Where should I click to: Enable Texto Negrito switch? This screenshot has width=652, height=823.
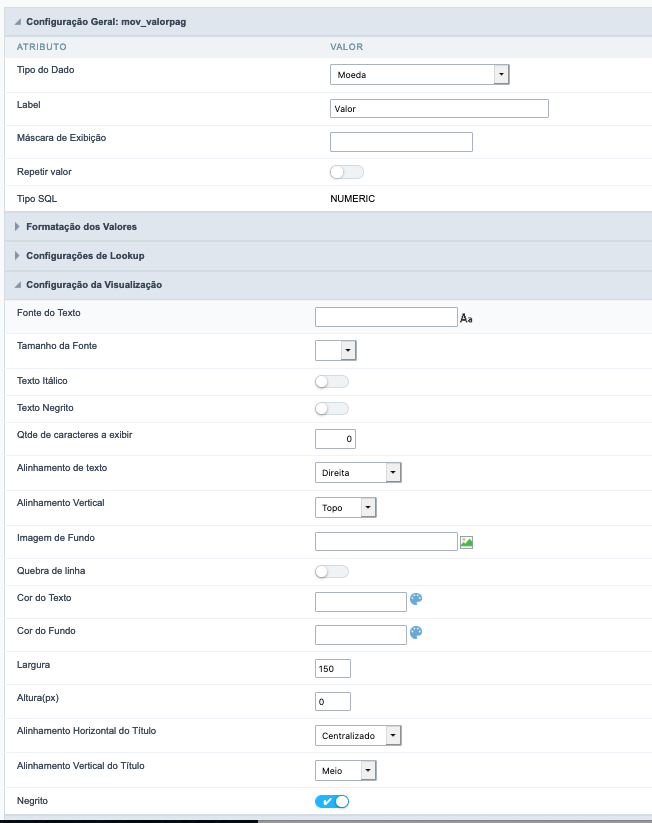(331, 408)
